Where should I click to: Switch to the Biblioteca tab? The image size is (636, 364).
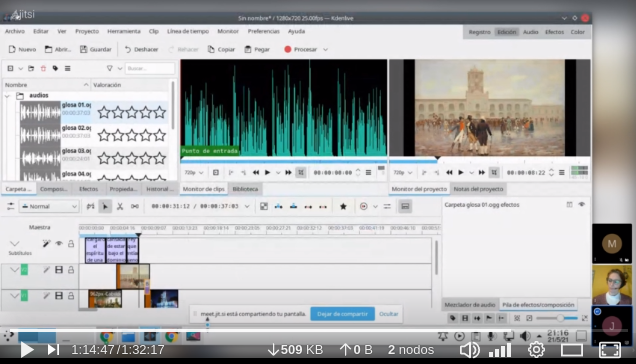click(x=245, y=189)
